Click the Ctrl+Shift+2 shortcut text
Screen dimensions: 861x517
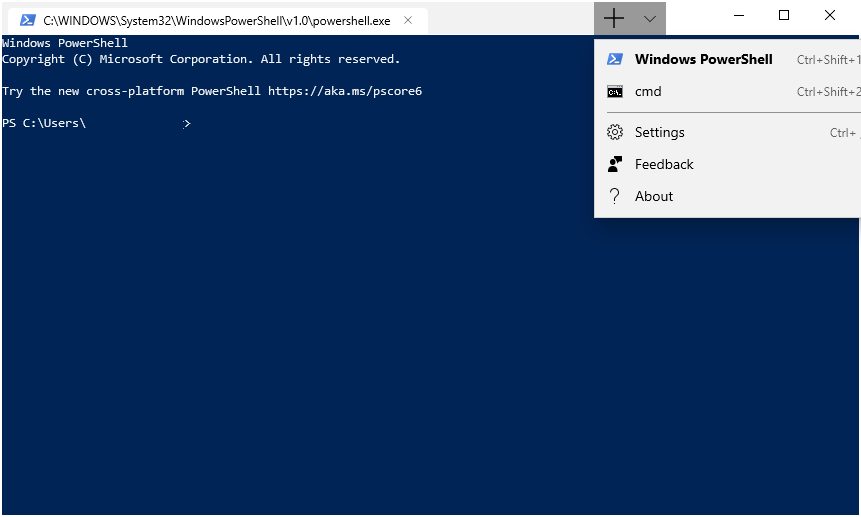tap(829, 92)
